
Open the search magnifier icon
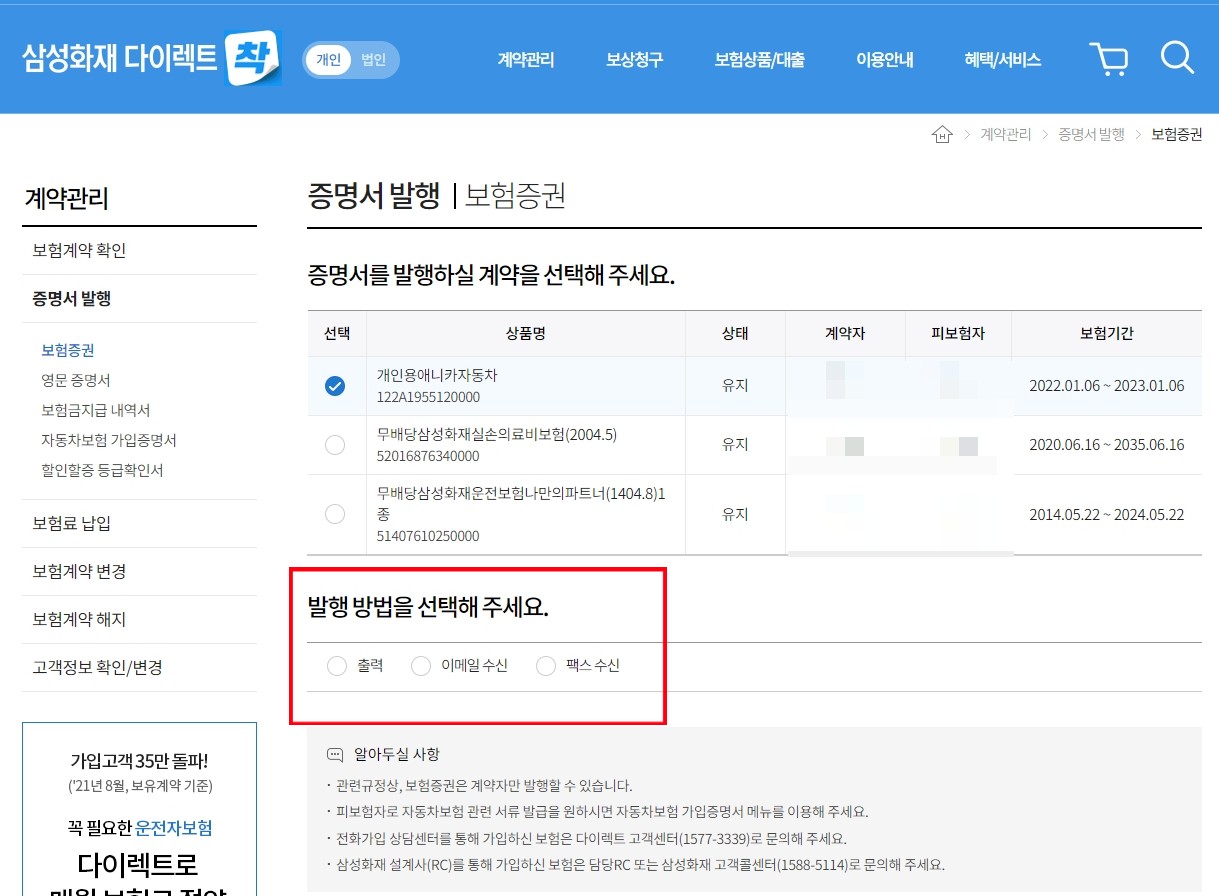pyautogui.click(x=1177, y=58)
